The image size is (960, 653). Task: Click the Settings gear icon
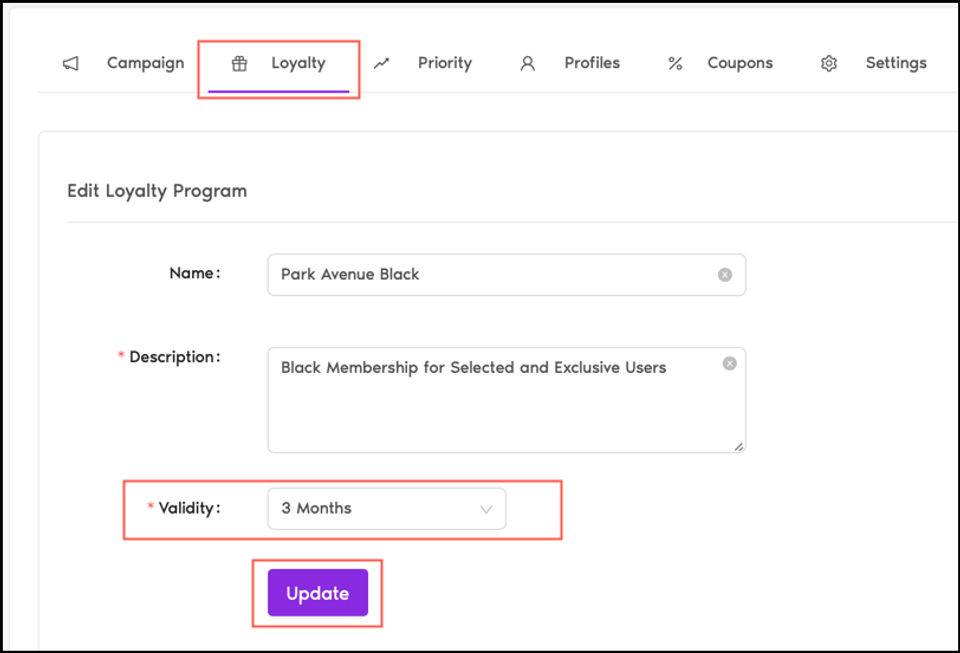829,63
